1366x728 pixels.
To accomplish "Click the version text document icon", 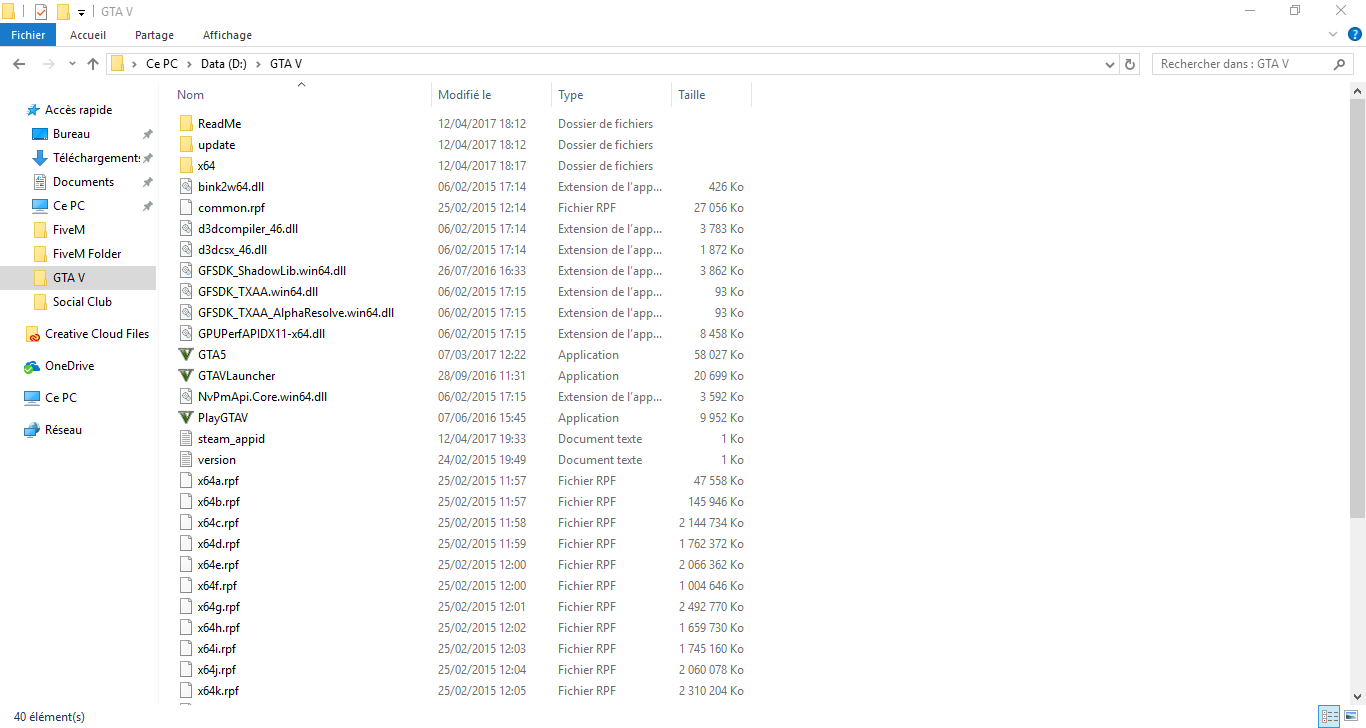I will coord(185,460).
